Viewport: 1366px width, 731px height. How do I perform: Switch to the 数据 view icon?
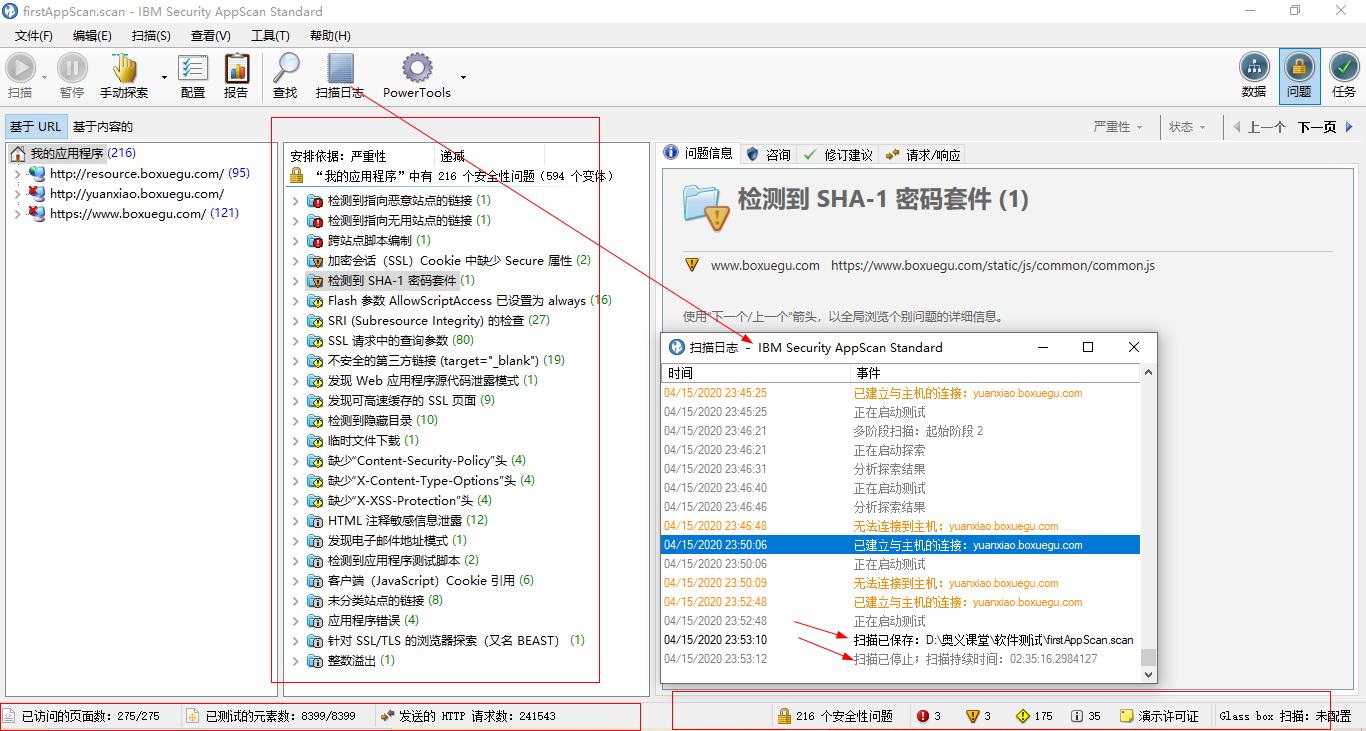(1254, 67)
